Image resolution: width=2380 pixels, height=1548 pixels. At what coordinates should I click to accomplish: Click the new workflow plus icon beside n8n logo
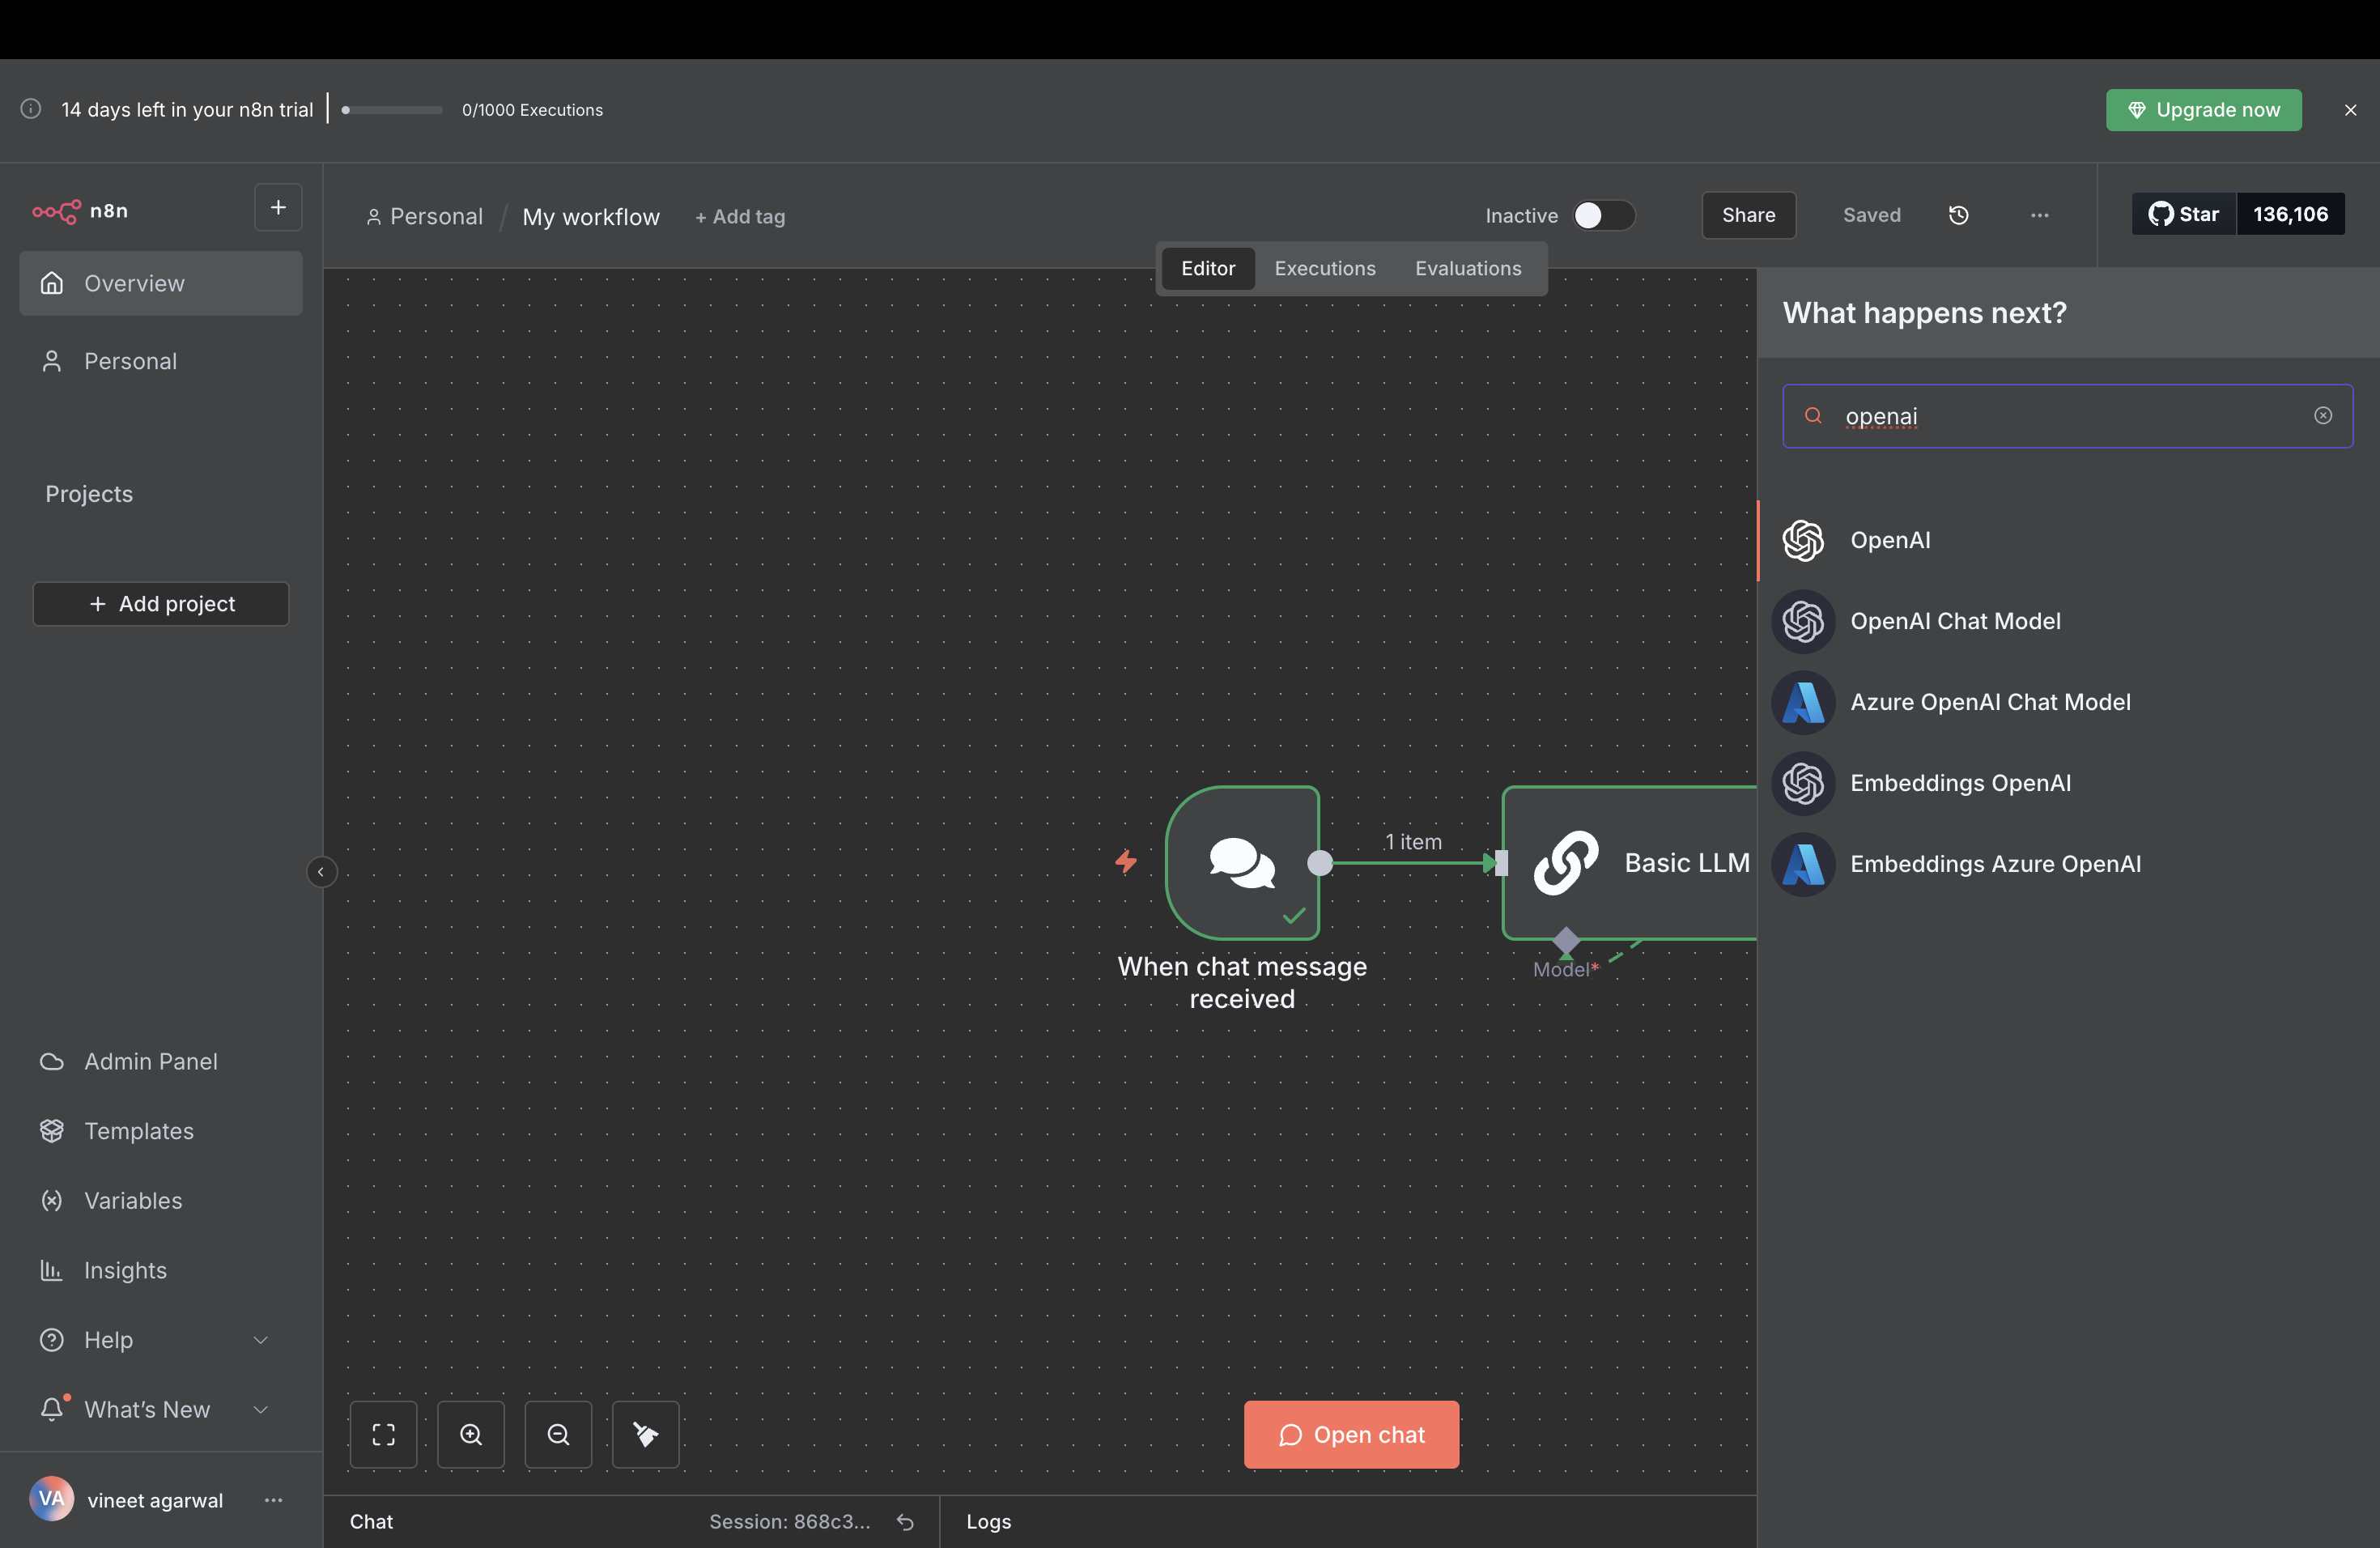[277, 208]
